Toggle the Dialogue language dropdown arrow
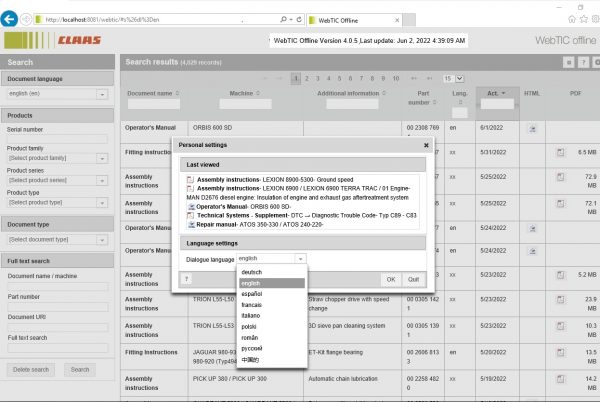Image resolution: width=600 pixels, height=402 pixels. tap(300, 259)
